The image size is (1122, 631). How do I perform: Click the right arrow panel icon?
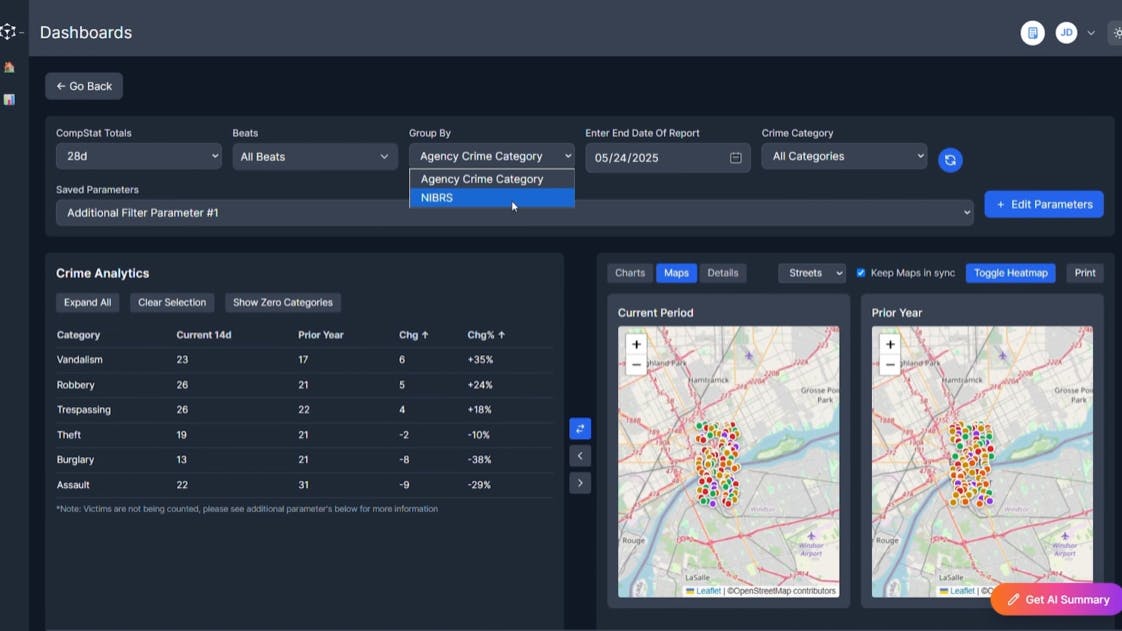[x=580, y=483]
